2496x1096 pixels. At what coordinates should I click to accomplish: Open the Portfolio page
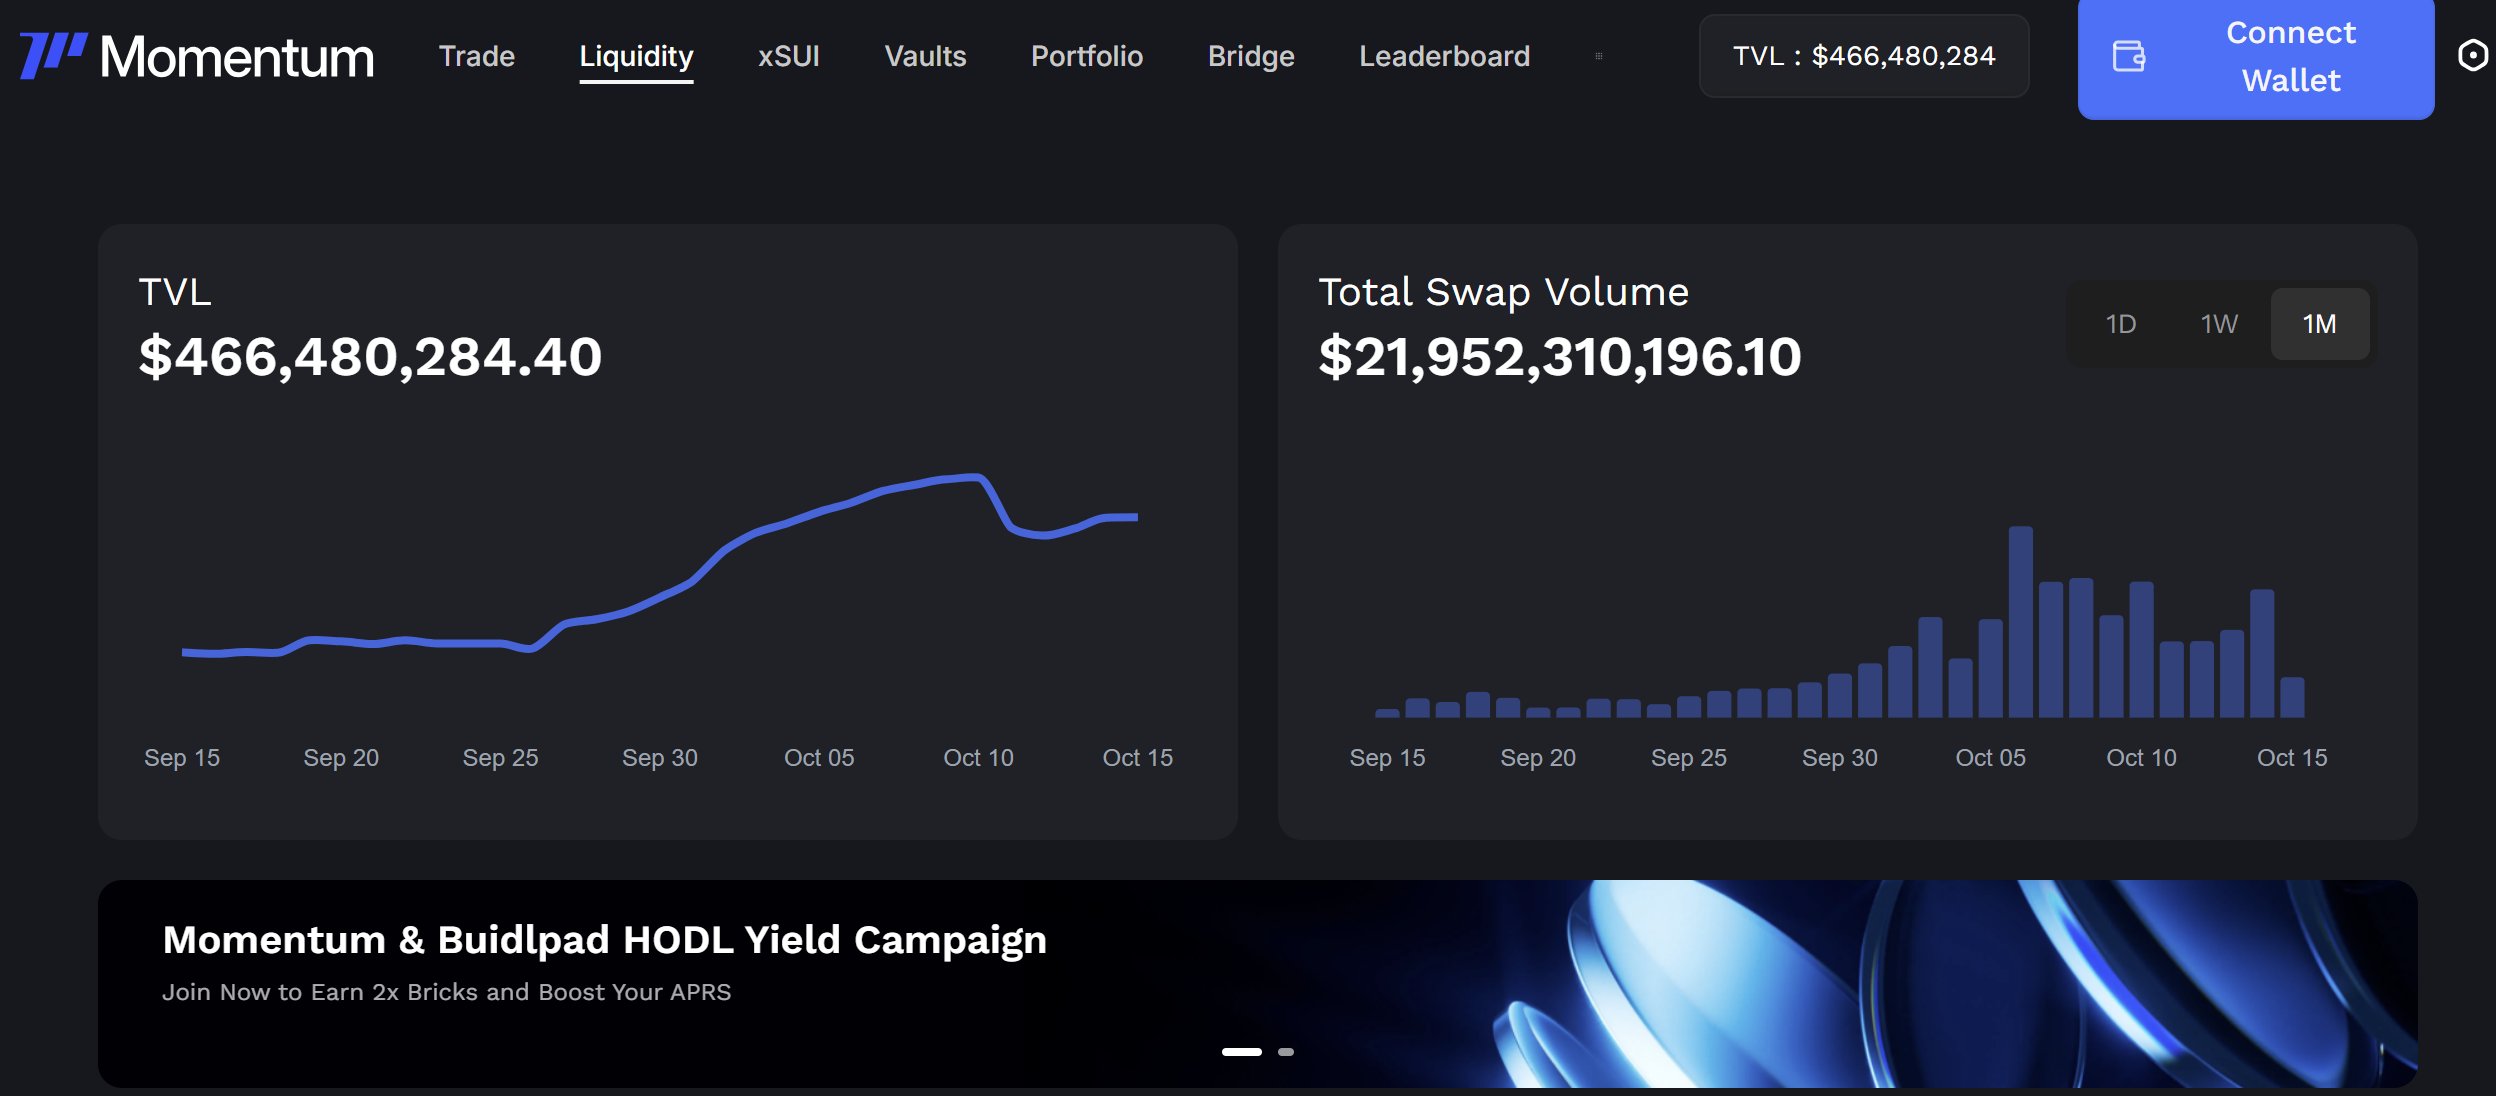1086,56
